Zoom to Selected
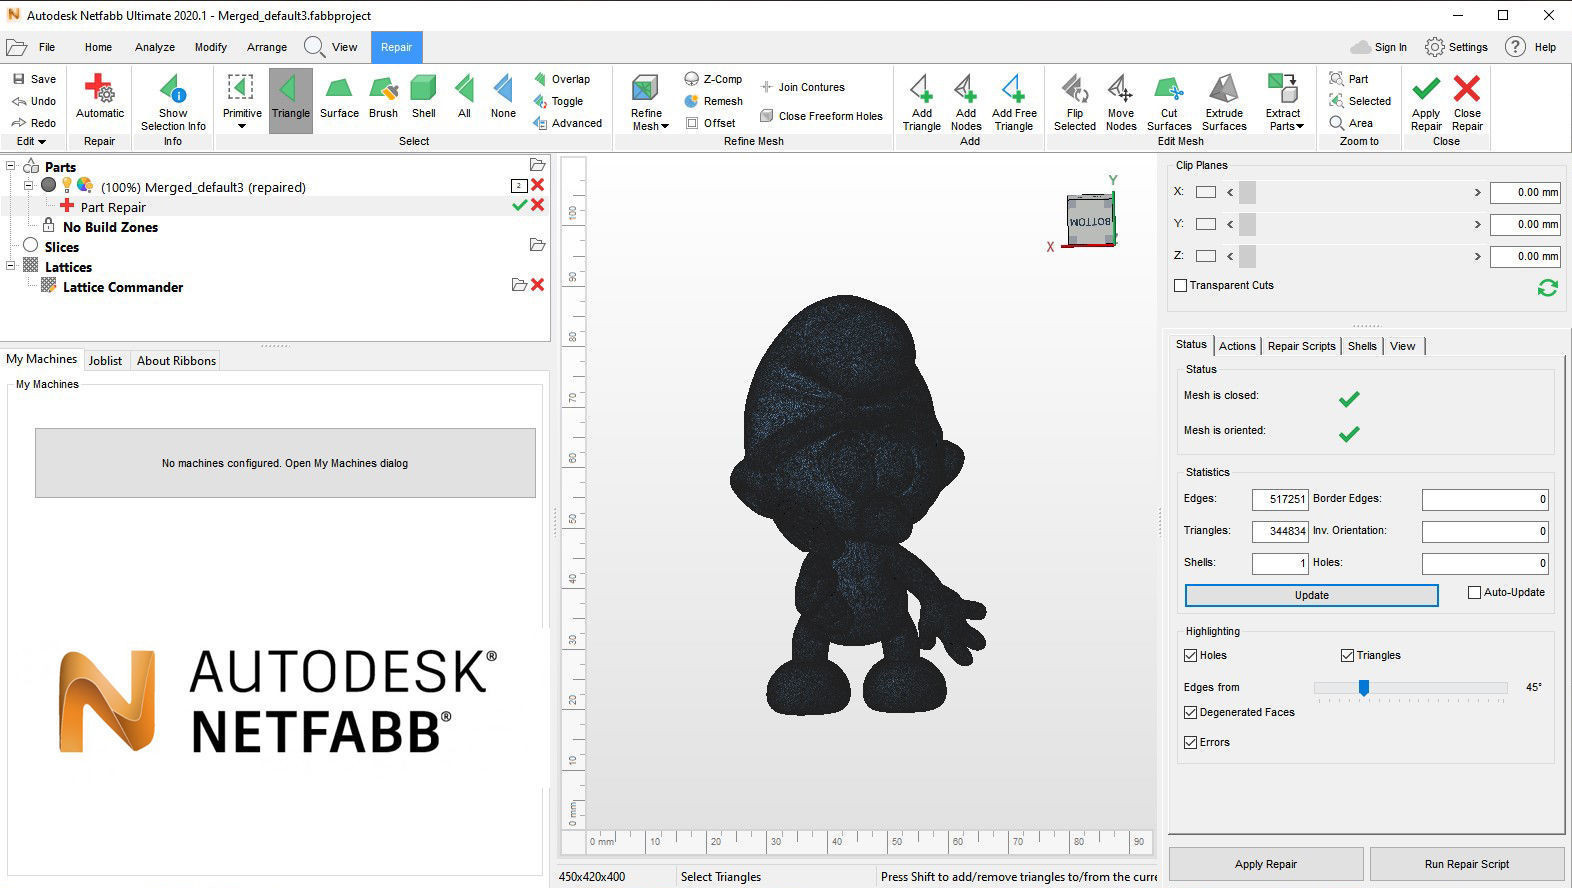The width and height of the screenshot is (1572, 888). click(x=1360, y=101)
